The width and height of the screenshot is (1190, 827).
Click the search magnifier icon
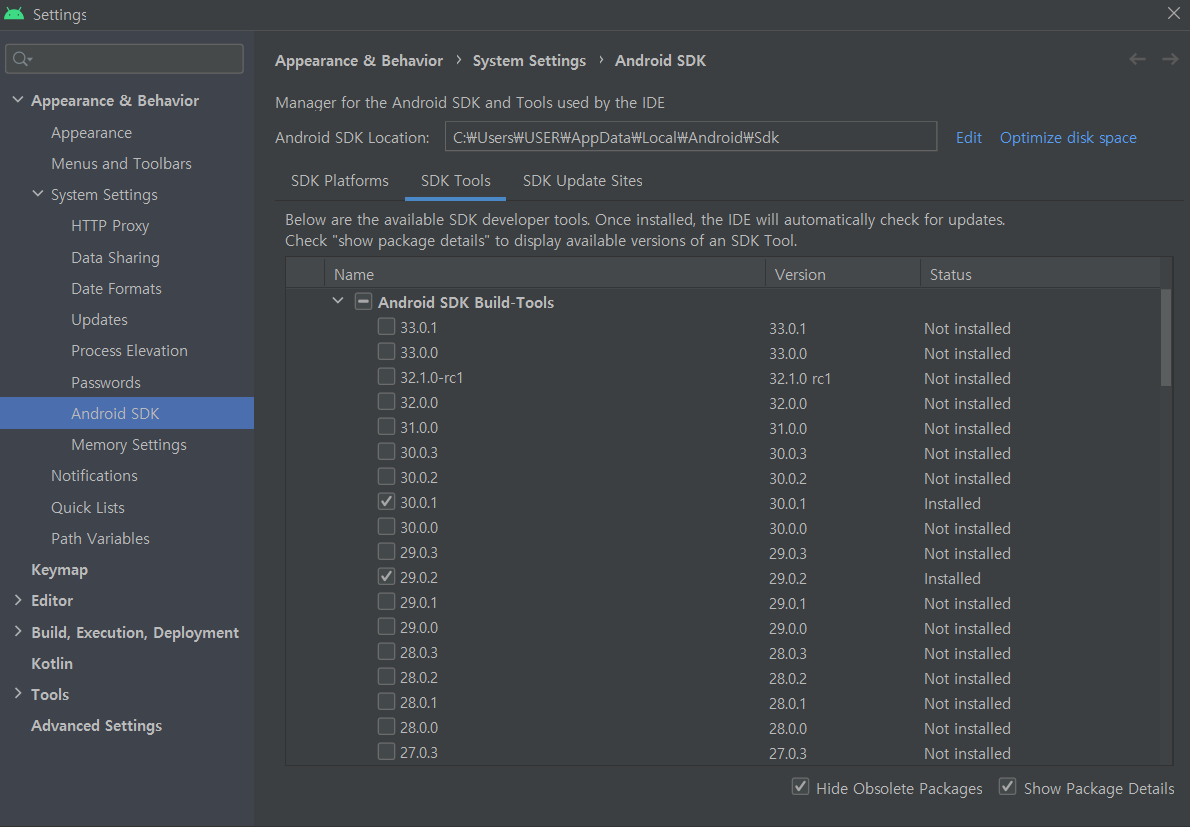[x=21, y=58]
